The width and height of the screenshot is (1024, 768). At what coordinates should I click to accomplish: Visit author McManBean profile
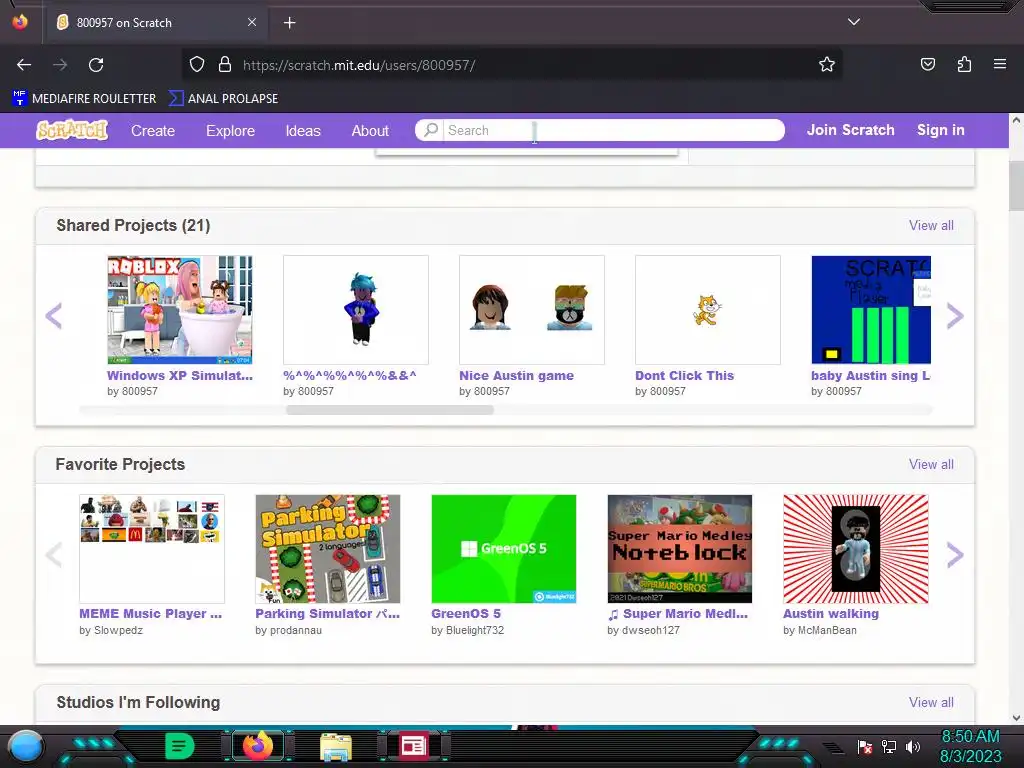[x=827, y=630]
